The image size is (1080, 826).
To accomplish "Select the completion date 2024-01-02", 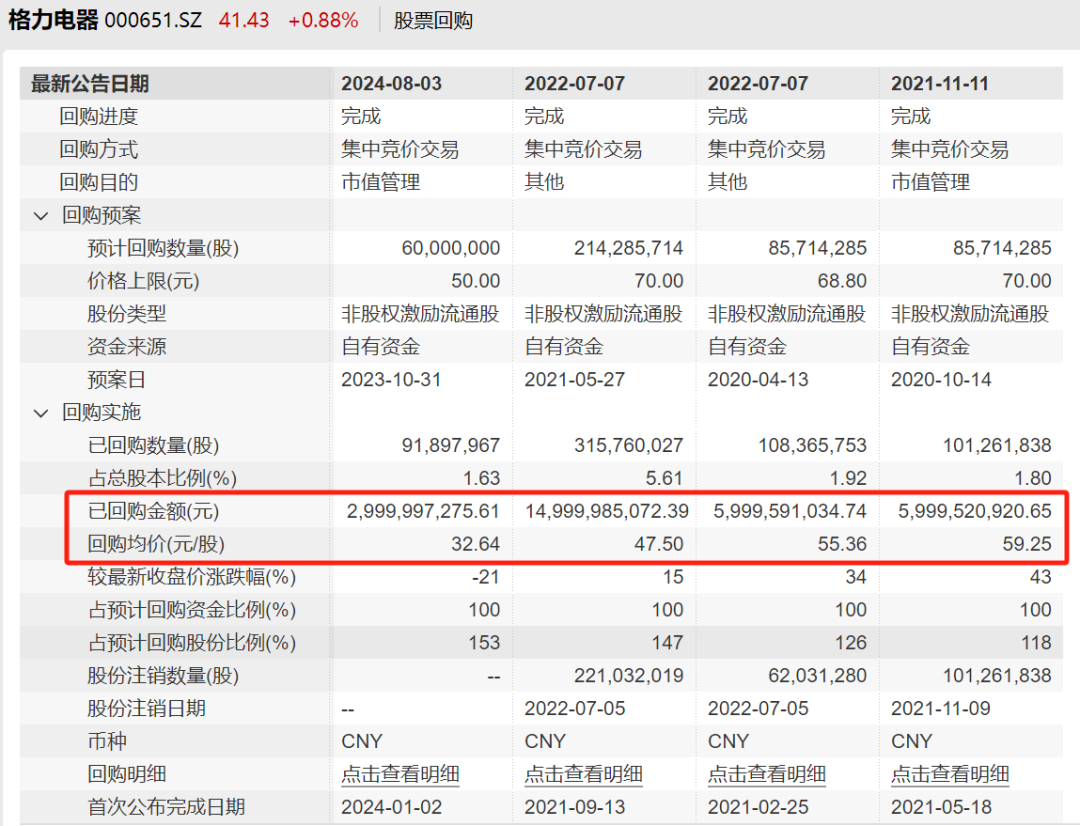I will pos(391,807).
